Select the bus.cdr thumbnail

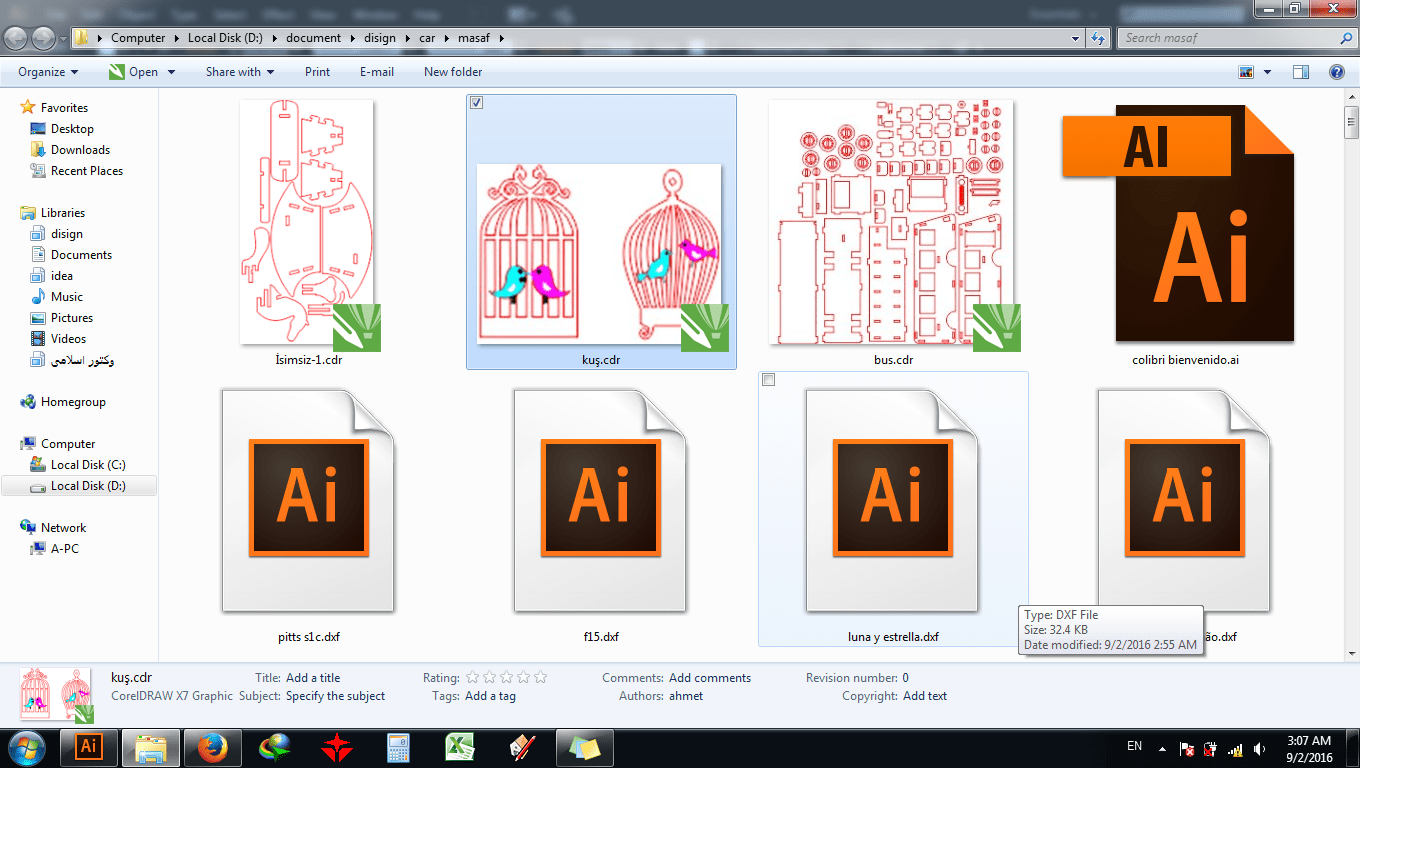tap(895, 224)
